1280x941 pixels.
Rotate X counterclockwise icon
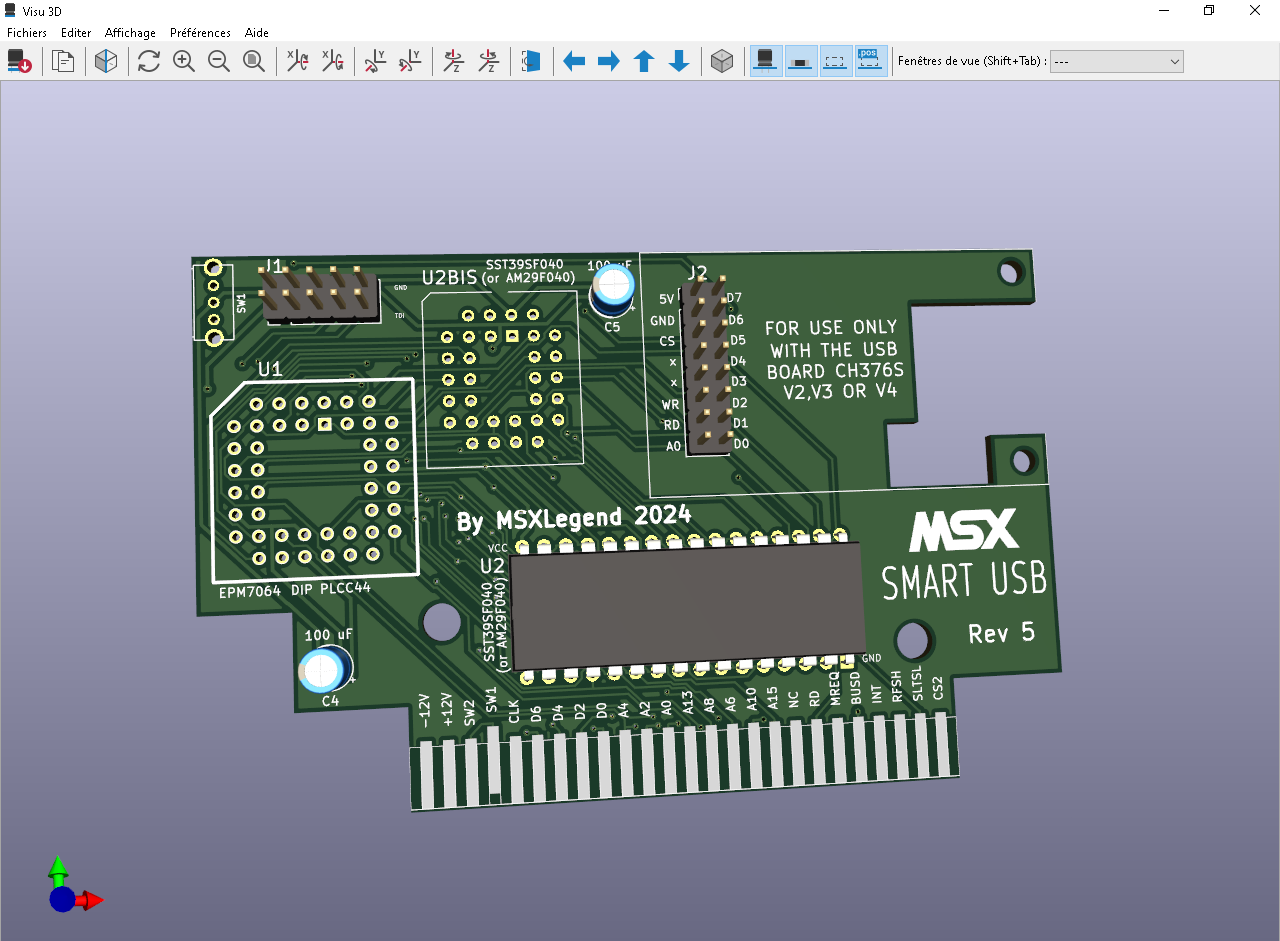pyautogui.click(x=332, y=61)
